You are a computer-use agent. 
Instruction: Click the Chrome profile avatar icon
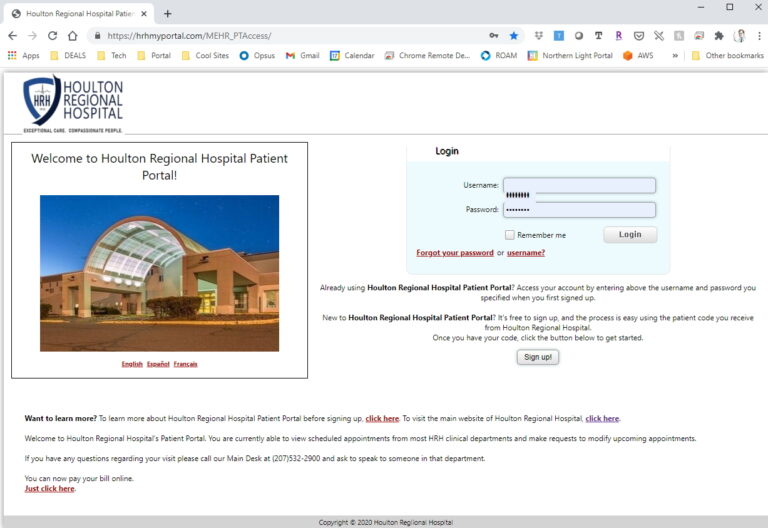click(738, 35)
